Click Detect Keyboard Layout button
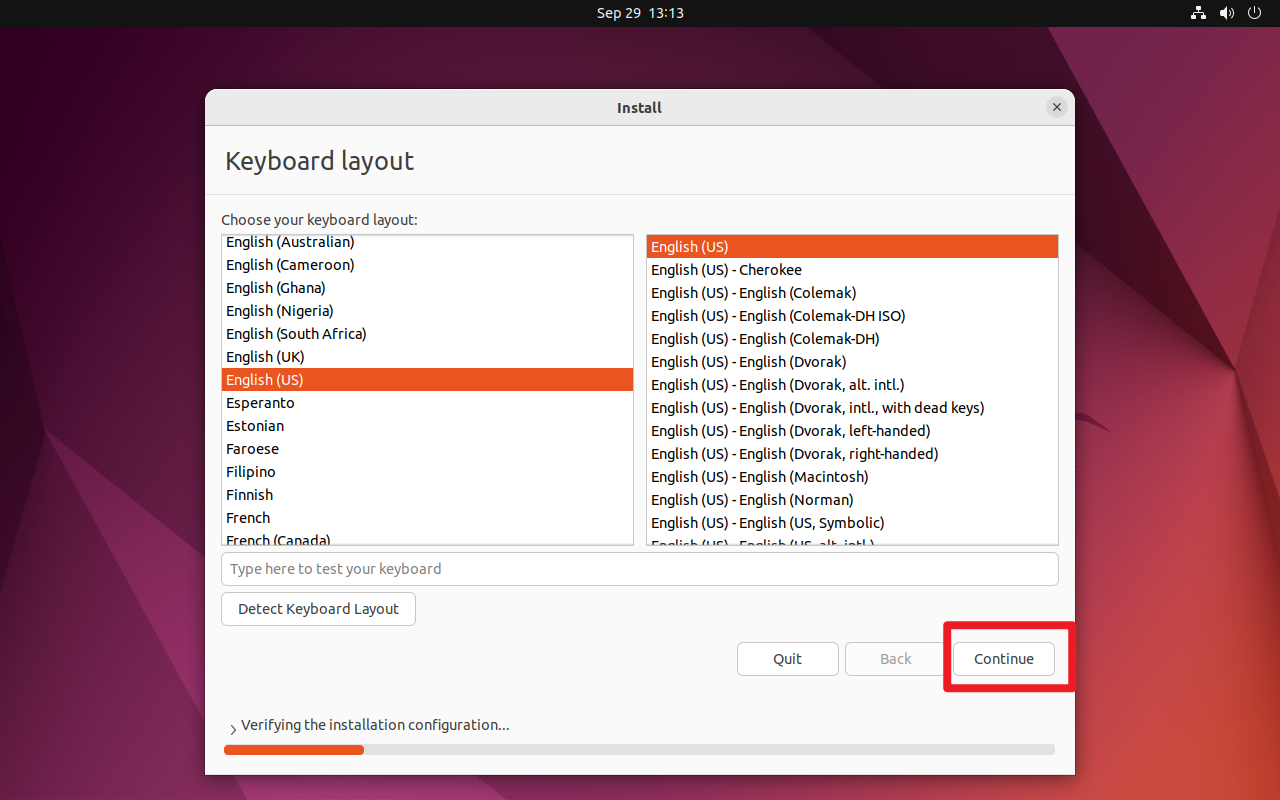 click(x=318, y=609)
